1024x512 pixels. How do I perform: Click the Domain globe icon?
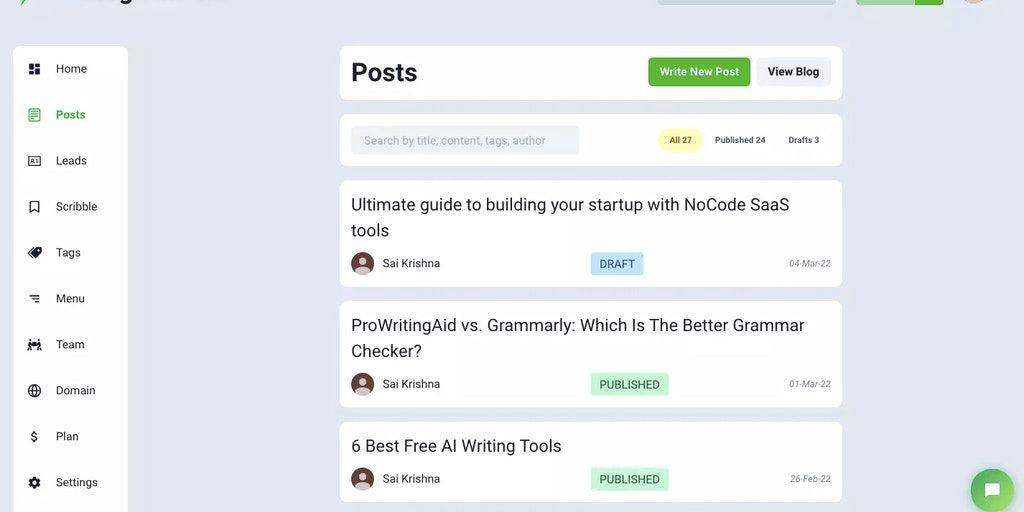(35, 391)
